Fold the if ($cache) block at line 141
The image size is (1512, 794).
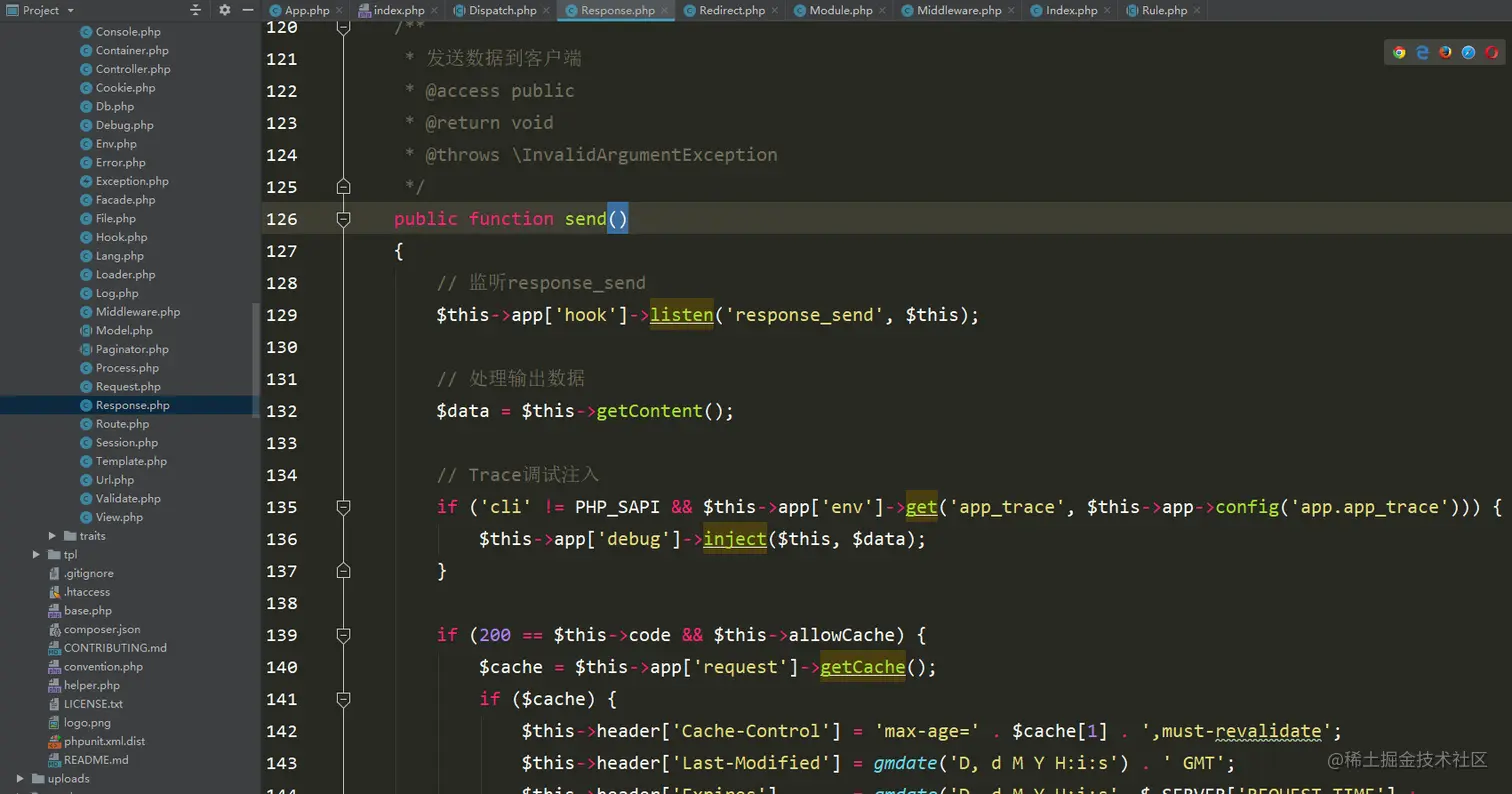coord(343,699)
